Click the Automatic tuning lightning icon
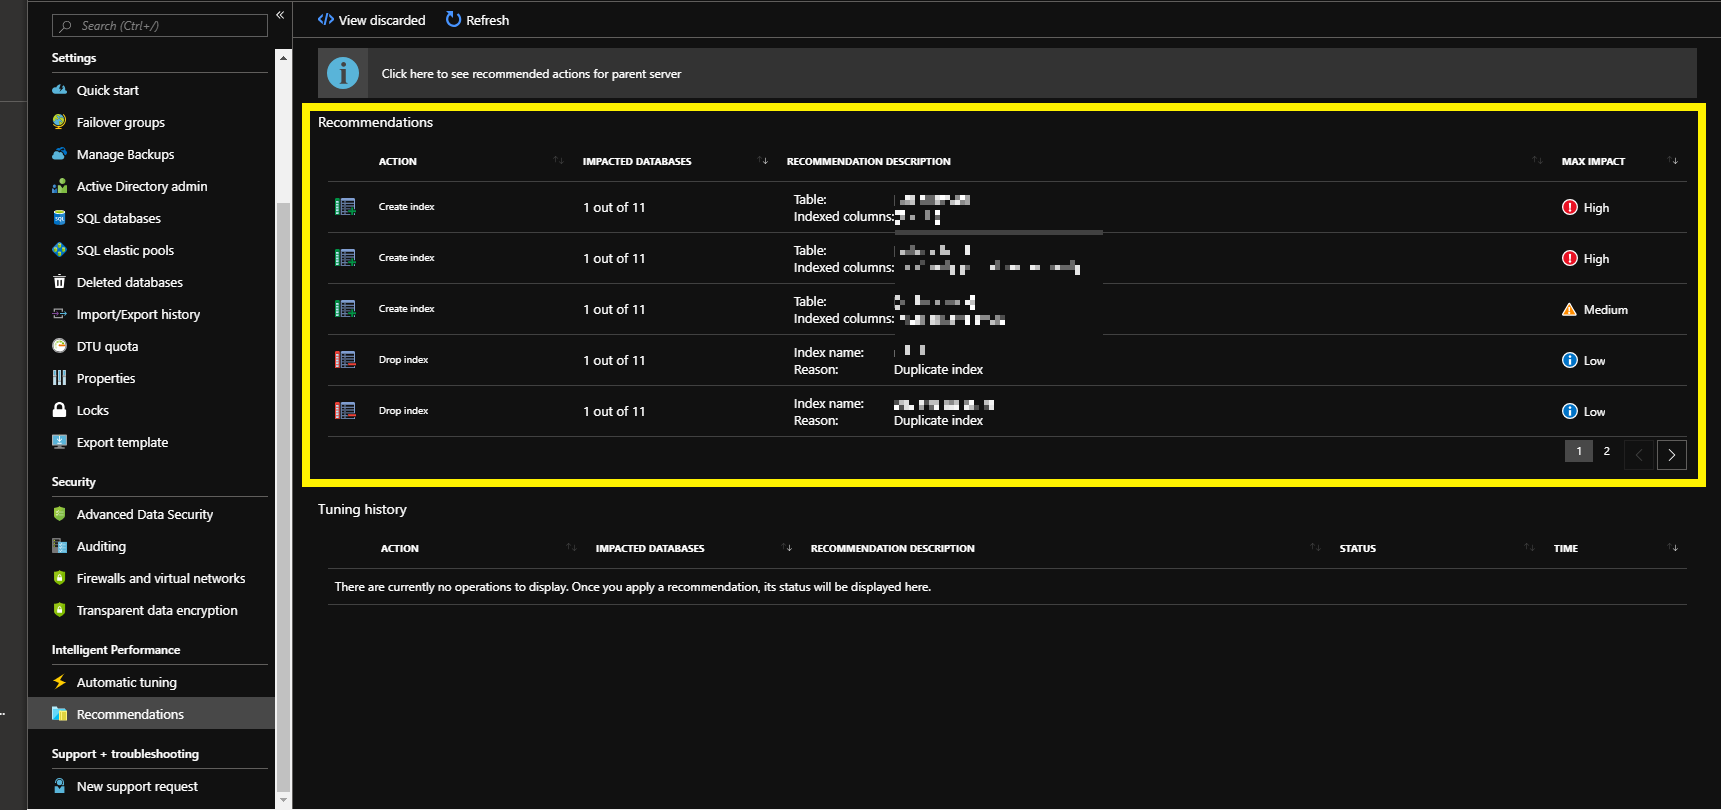Screen dimensions: 1721x810 coord(60,682)
